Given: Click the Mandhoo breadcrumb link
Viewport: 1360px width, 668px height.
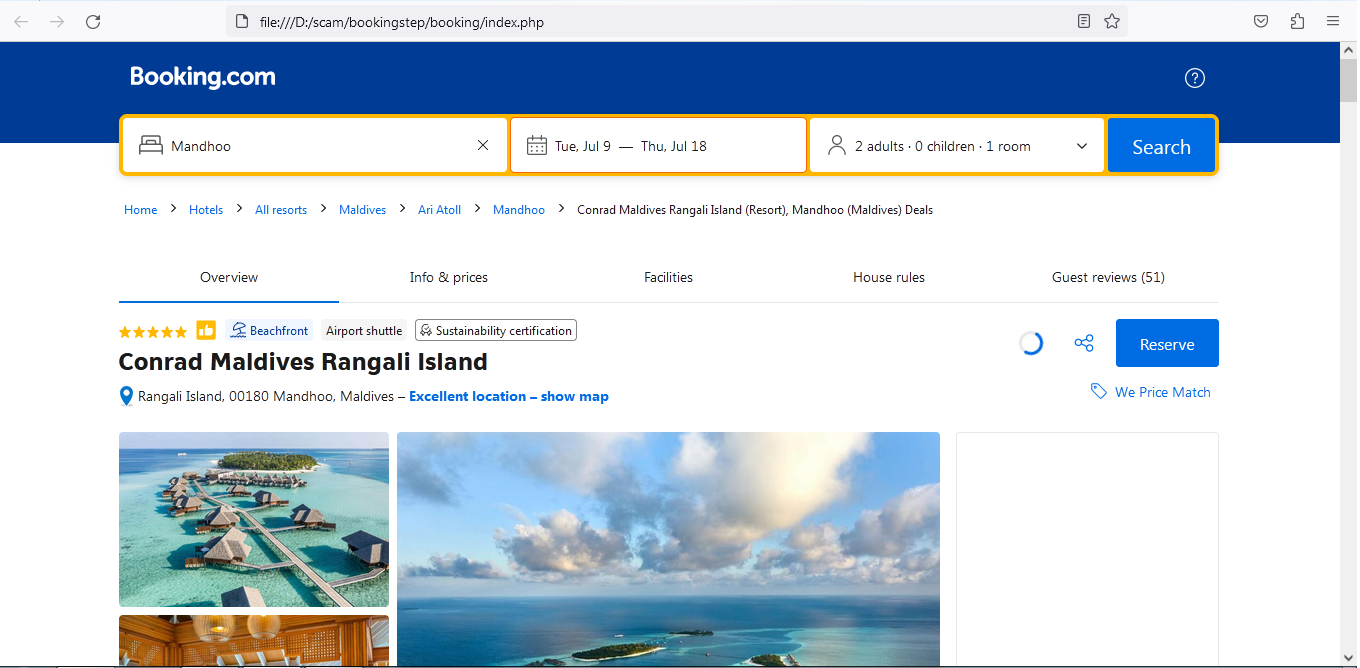Looking at the screenshot, I should tap(519, 210).
